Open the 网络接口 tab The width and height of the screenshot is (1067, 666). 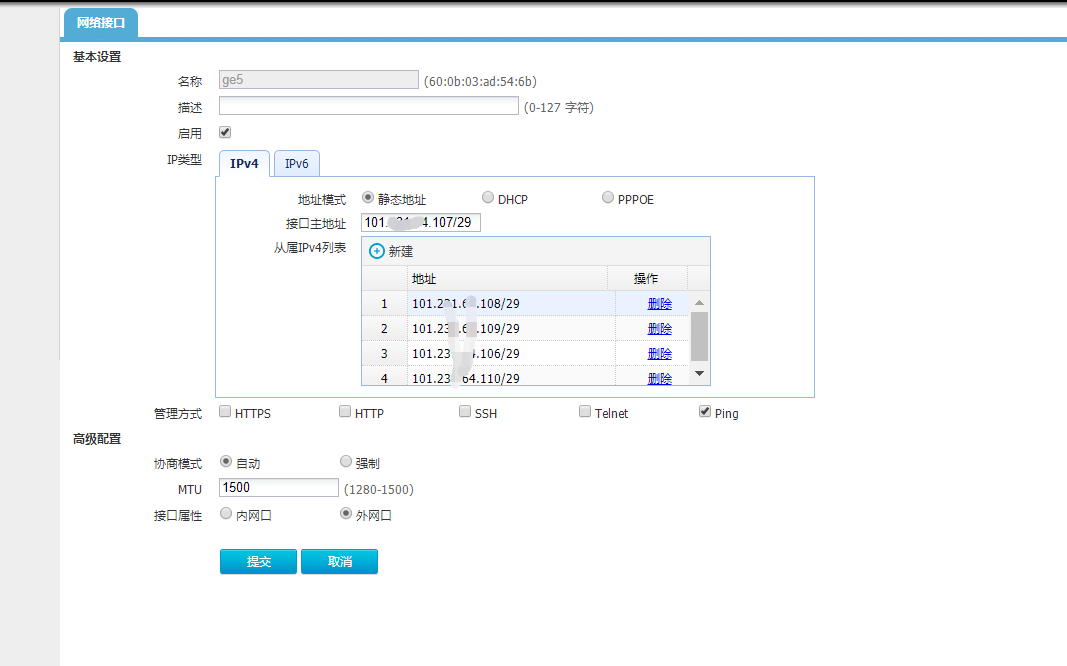[x=101, y=23]
